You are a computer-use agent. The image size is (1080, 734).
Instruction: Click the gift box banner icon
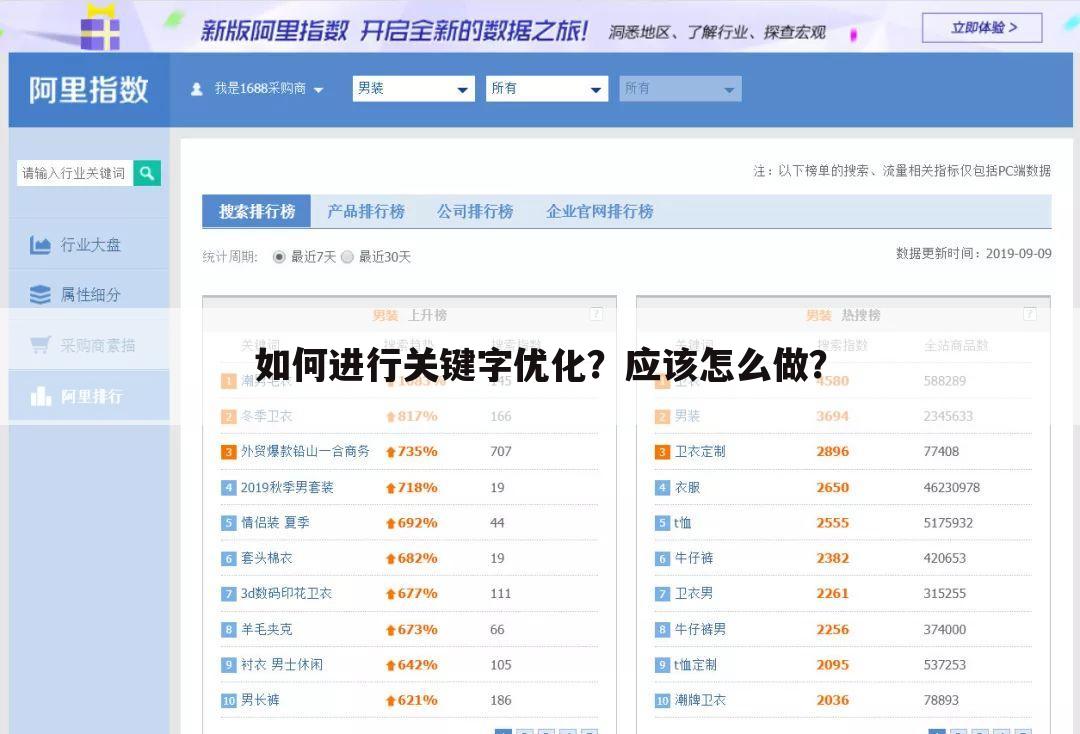pos(101,28)
